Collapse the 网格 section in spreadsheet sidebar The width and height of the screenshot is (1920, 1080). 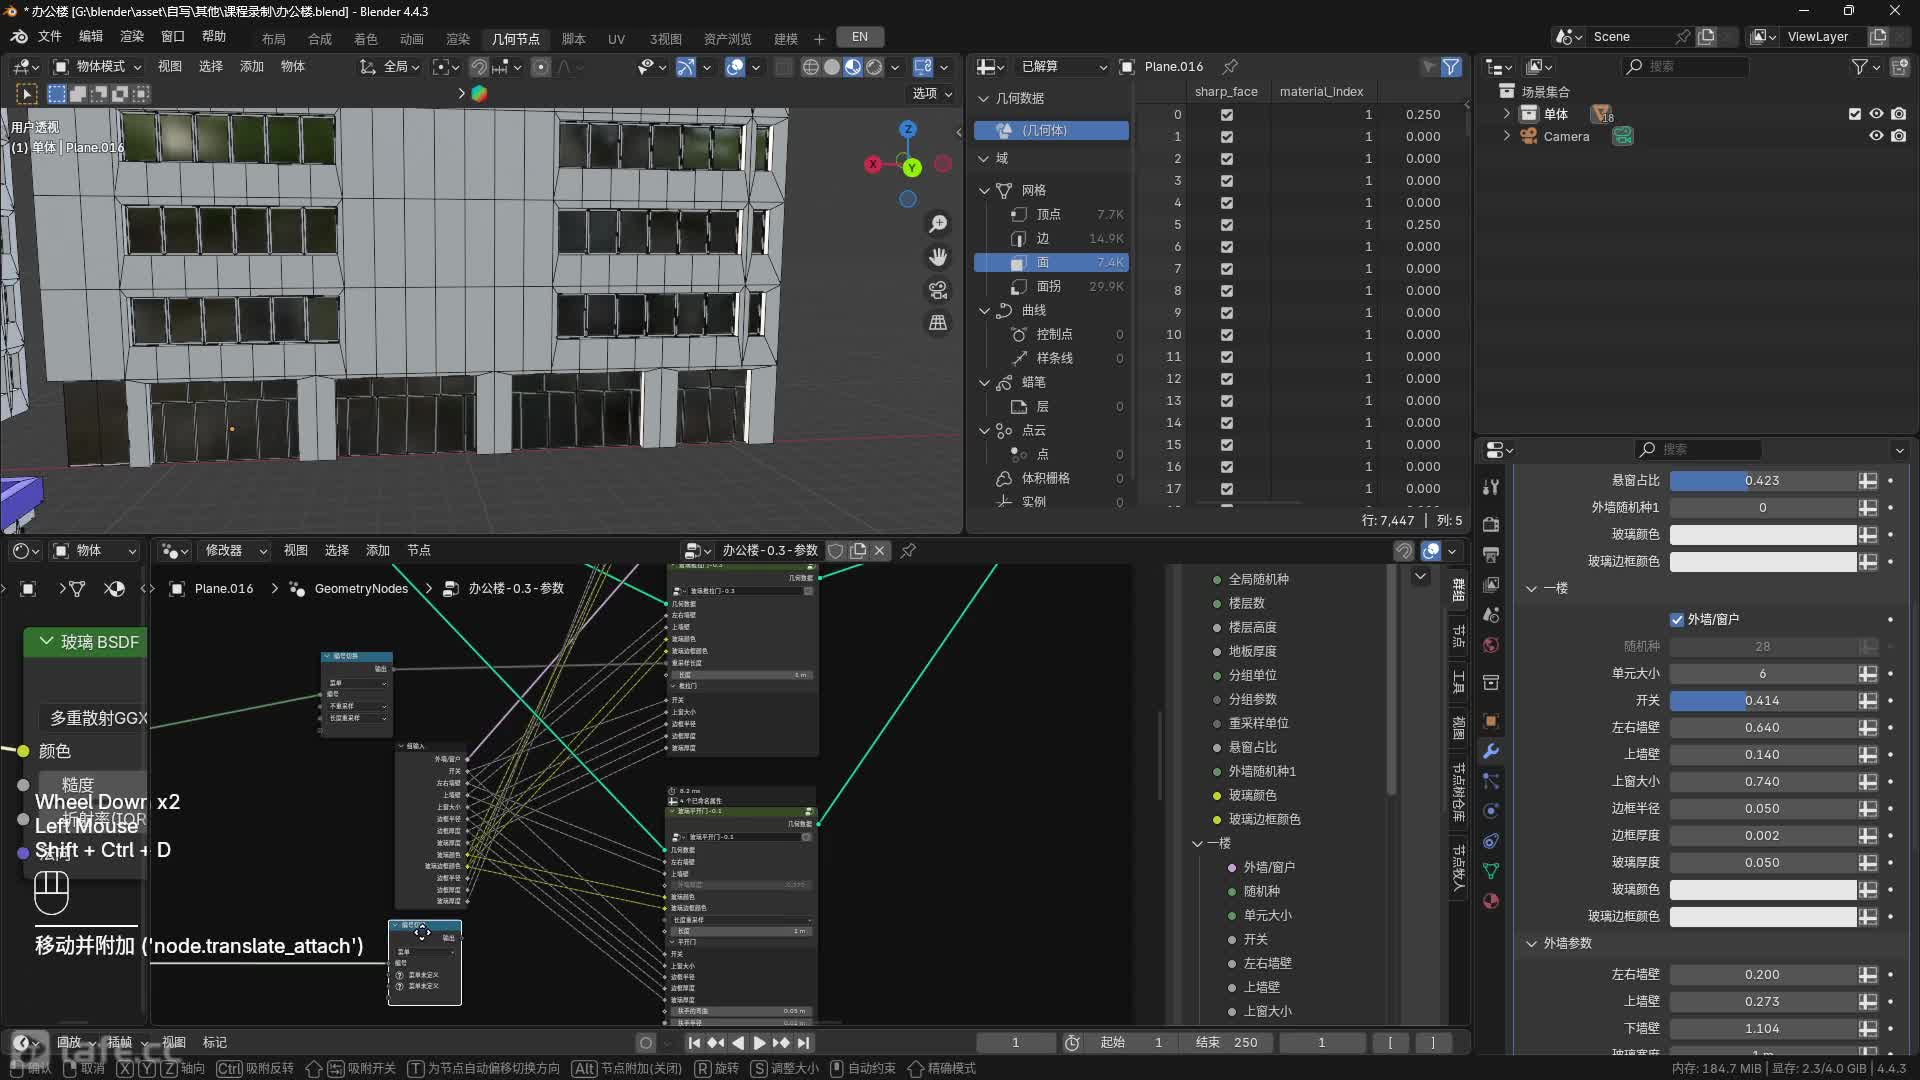(x=984, y=190)
